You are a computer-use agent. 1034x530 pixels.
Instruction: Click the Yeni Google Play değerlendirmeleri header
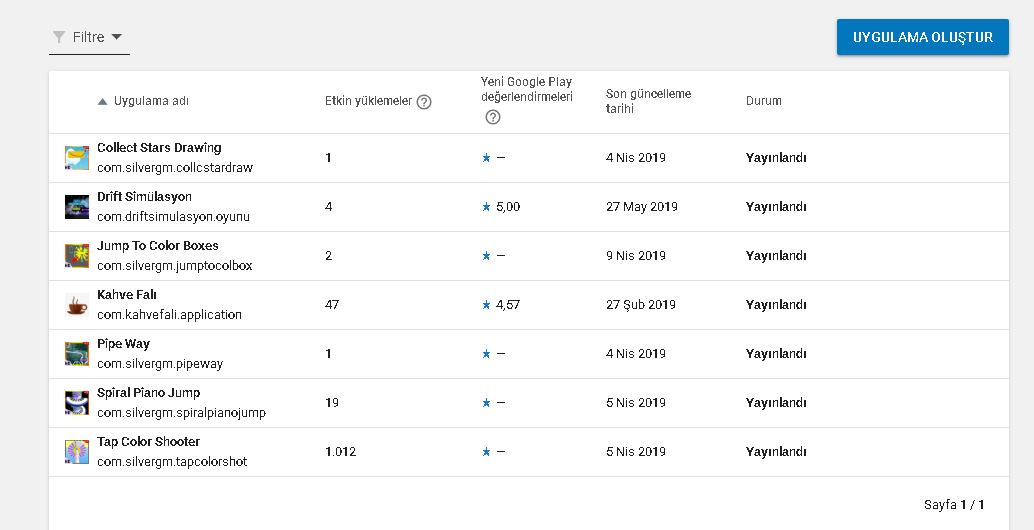(526, 89)
